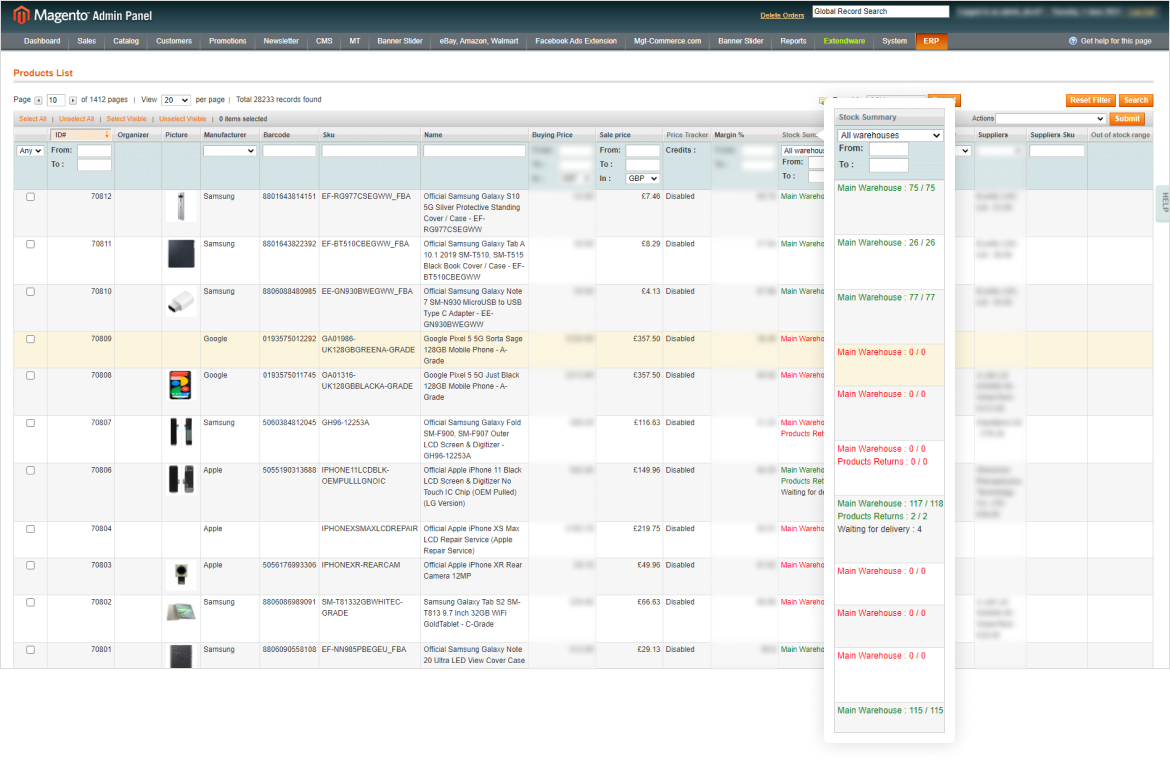Viewport: 1170px width, 763px height.
Task: Open the ERP menu tab
Action: [x=930, y=41]
